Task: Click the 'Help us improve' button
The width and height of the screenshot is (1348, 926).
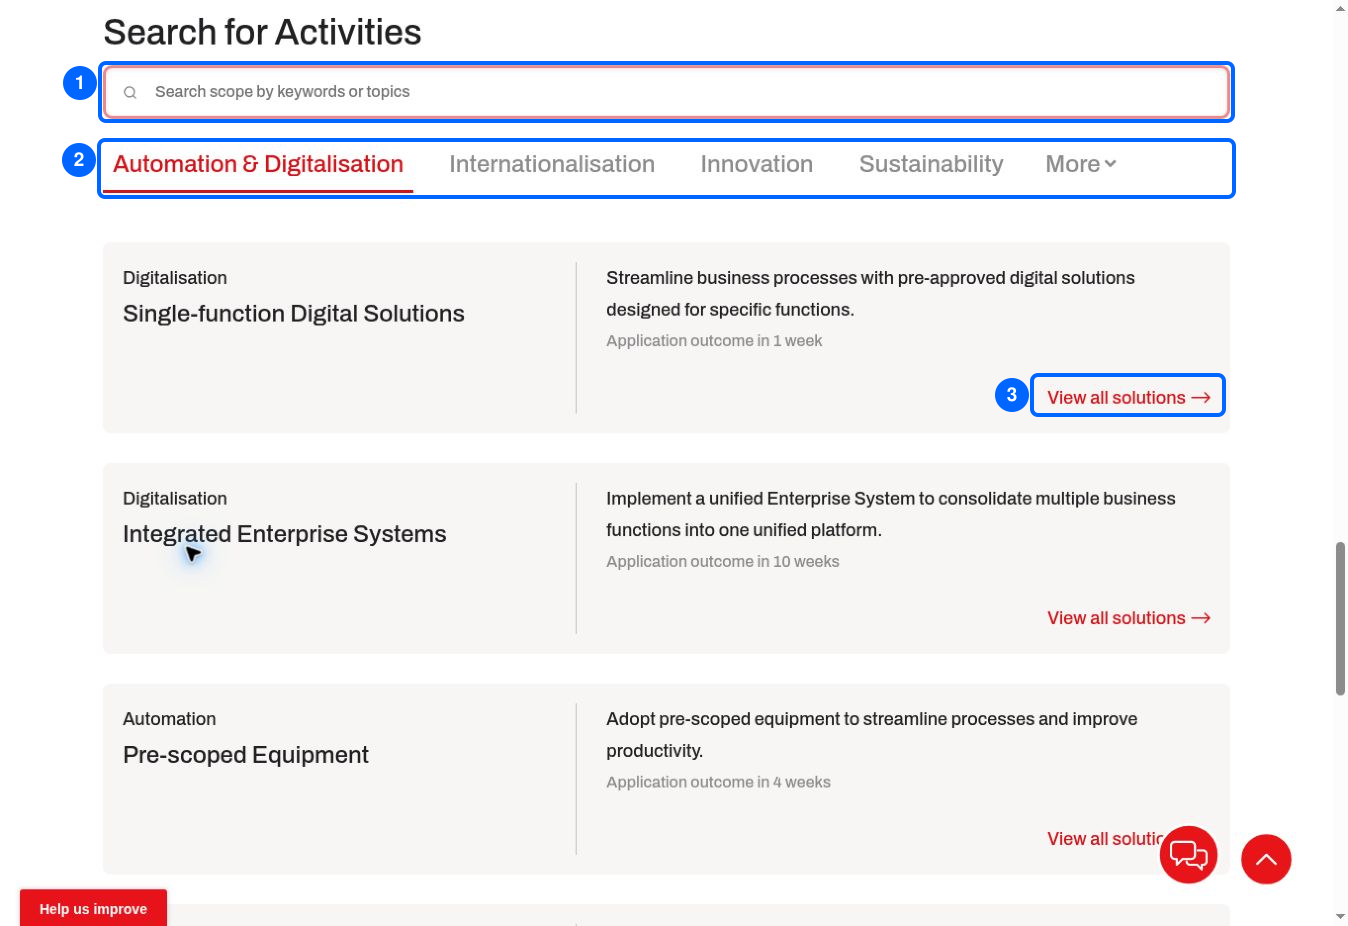Action: [93, 908]
